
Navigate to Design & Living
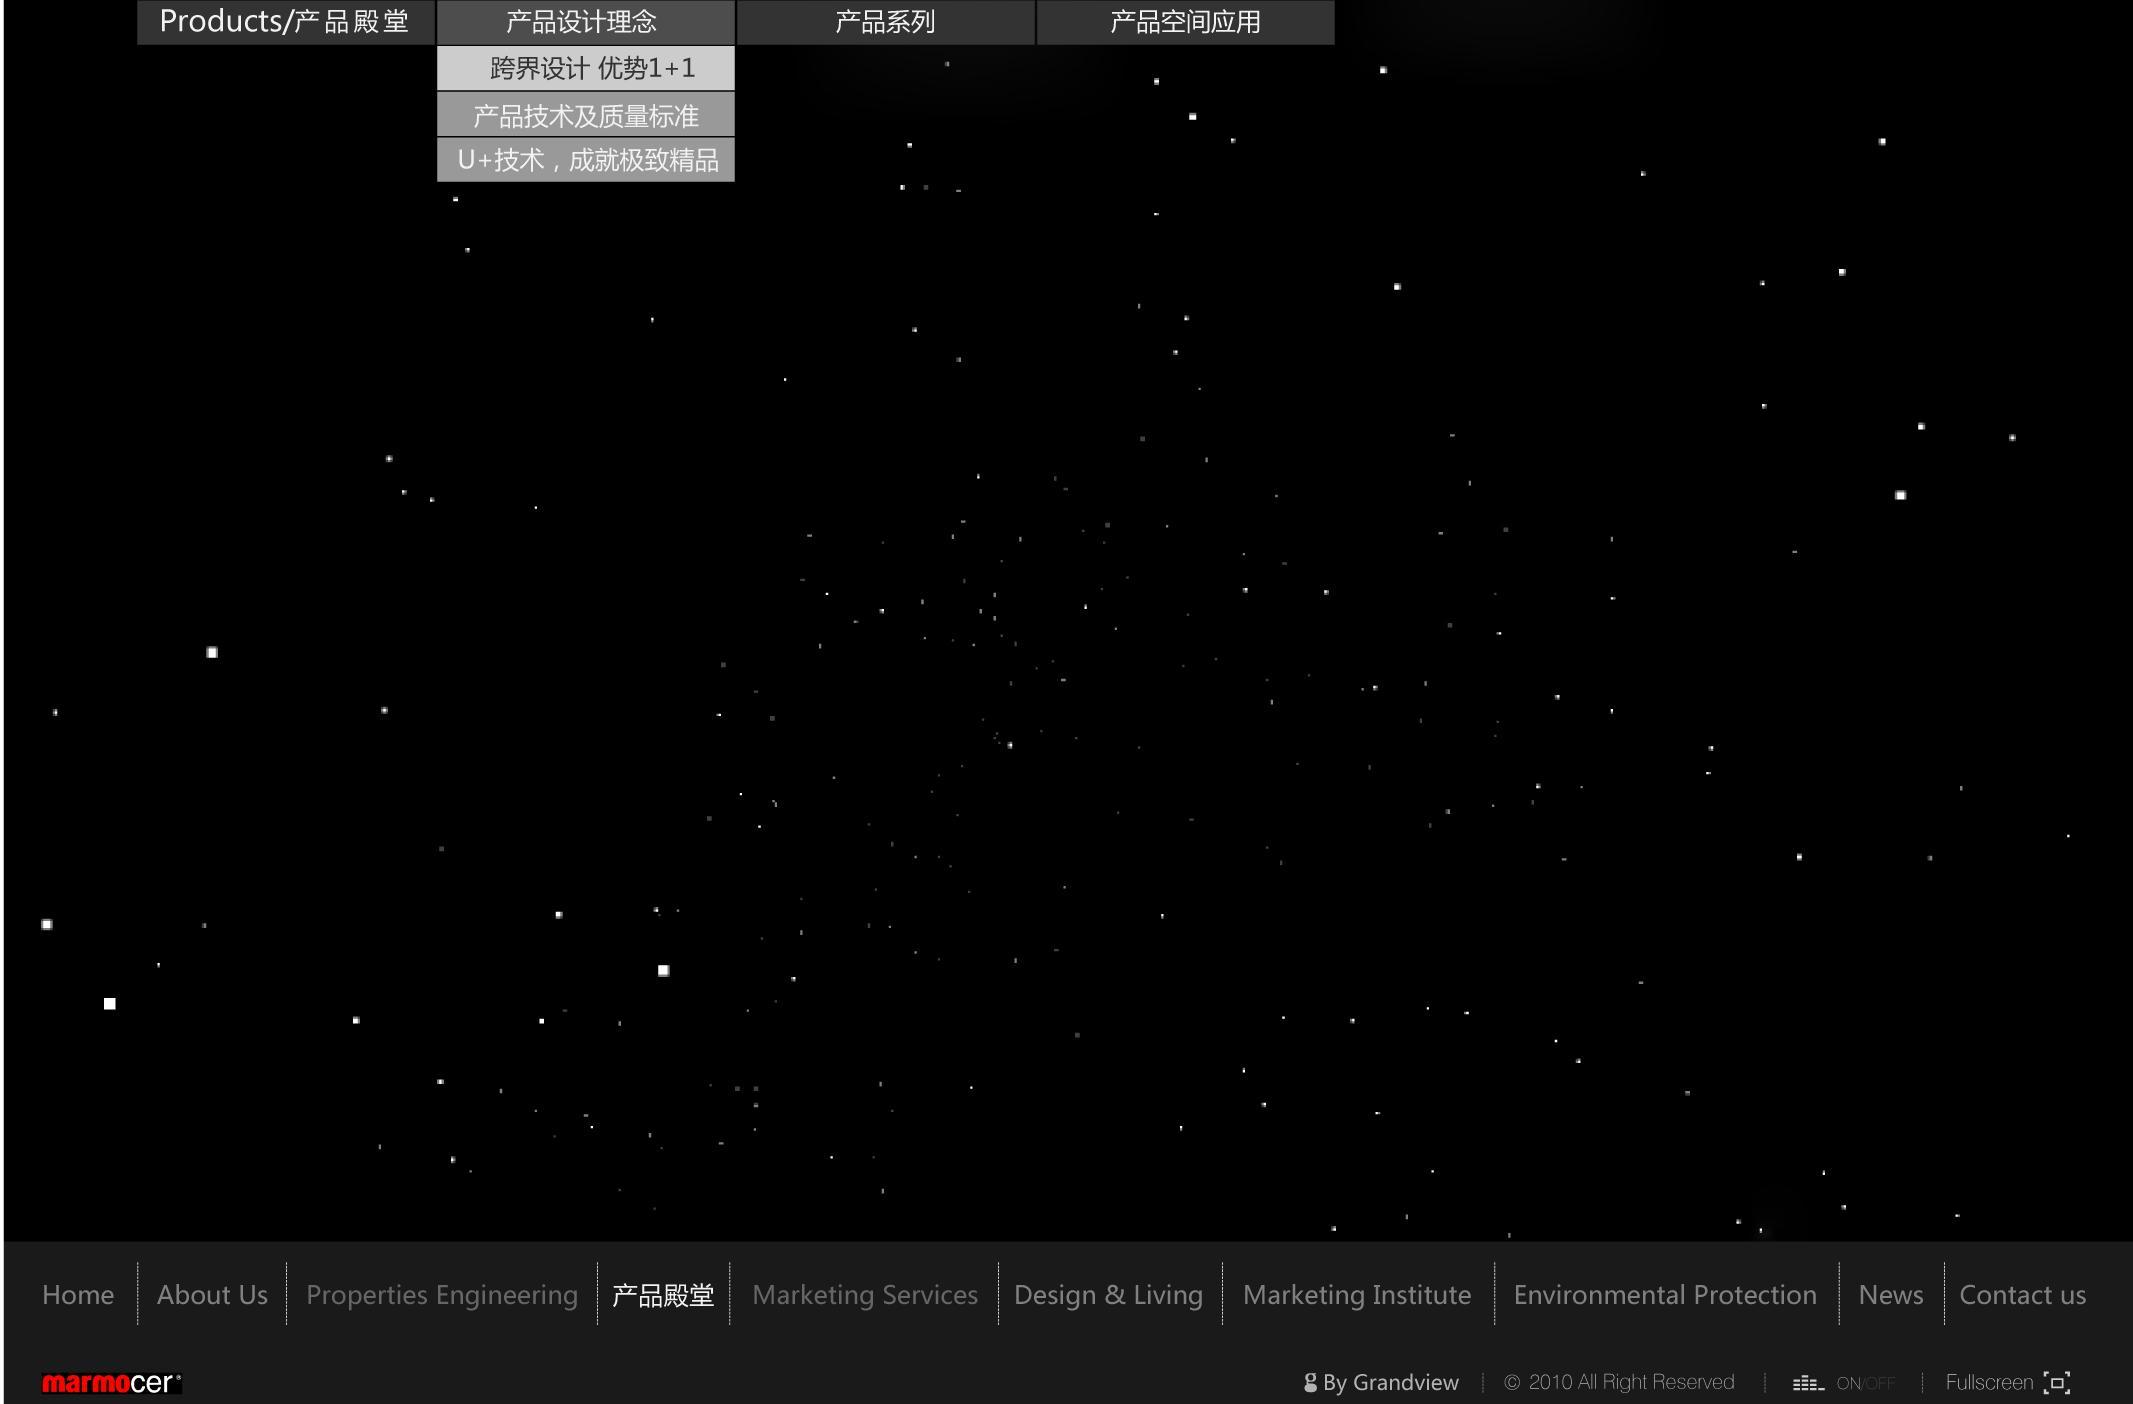tap(1108, 1294)
